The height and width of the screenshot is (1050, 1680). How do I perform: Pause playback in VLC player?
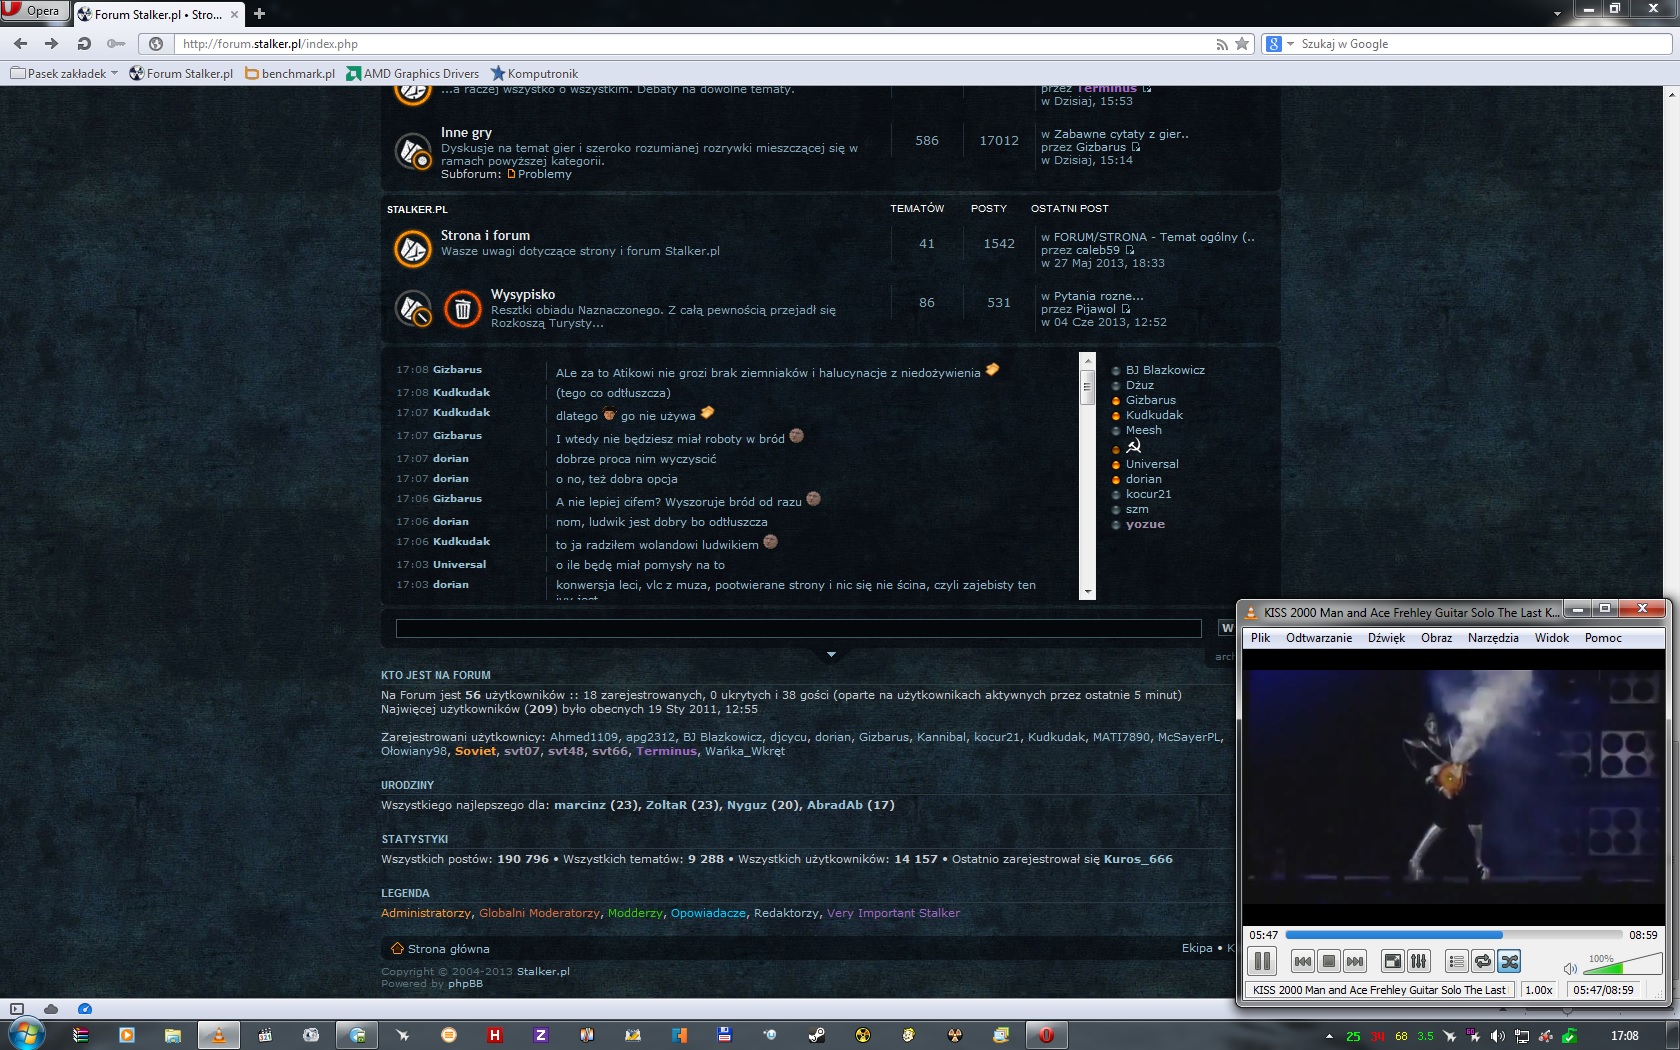[1262, 961]
